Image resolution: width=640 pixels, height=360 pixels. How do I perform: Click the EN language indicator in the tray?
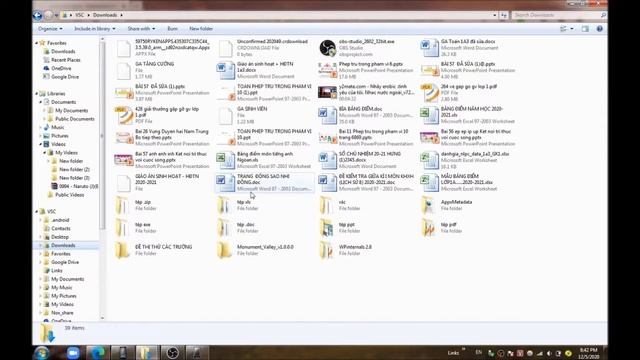tap(478, 353)
